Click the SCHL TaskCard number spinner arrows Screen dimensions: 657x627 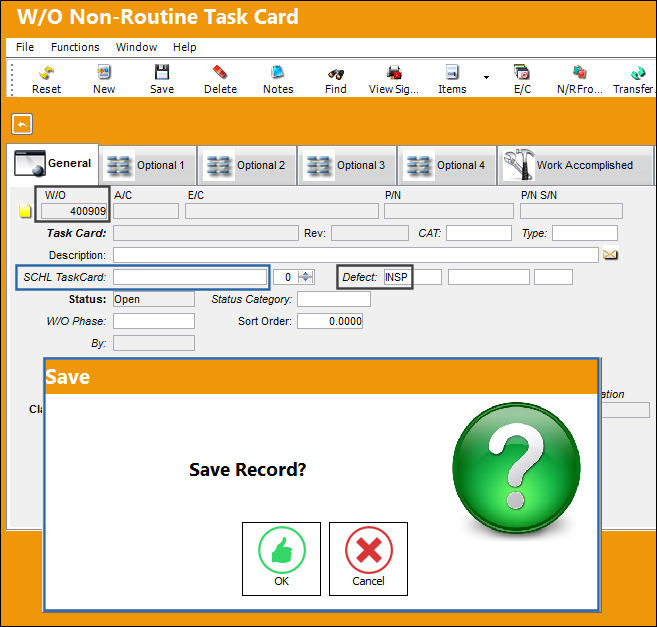point(306,277)
